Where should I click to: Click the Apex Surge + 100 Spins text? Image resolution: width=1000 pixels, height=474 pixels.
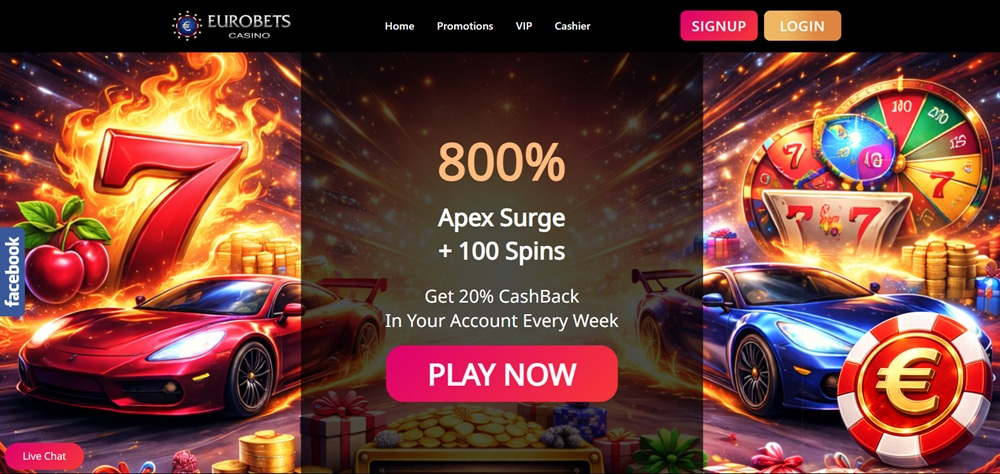click(501, 235)
